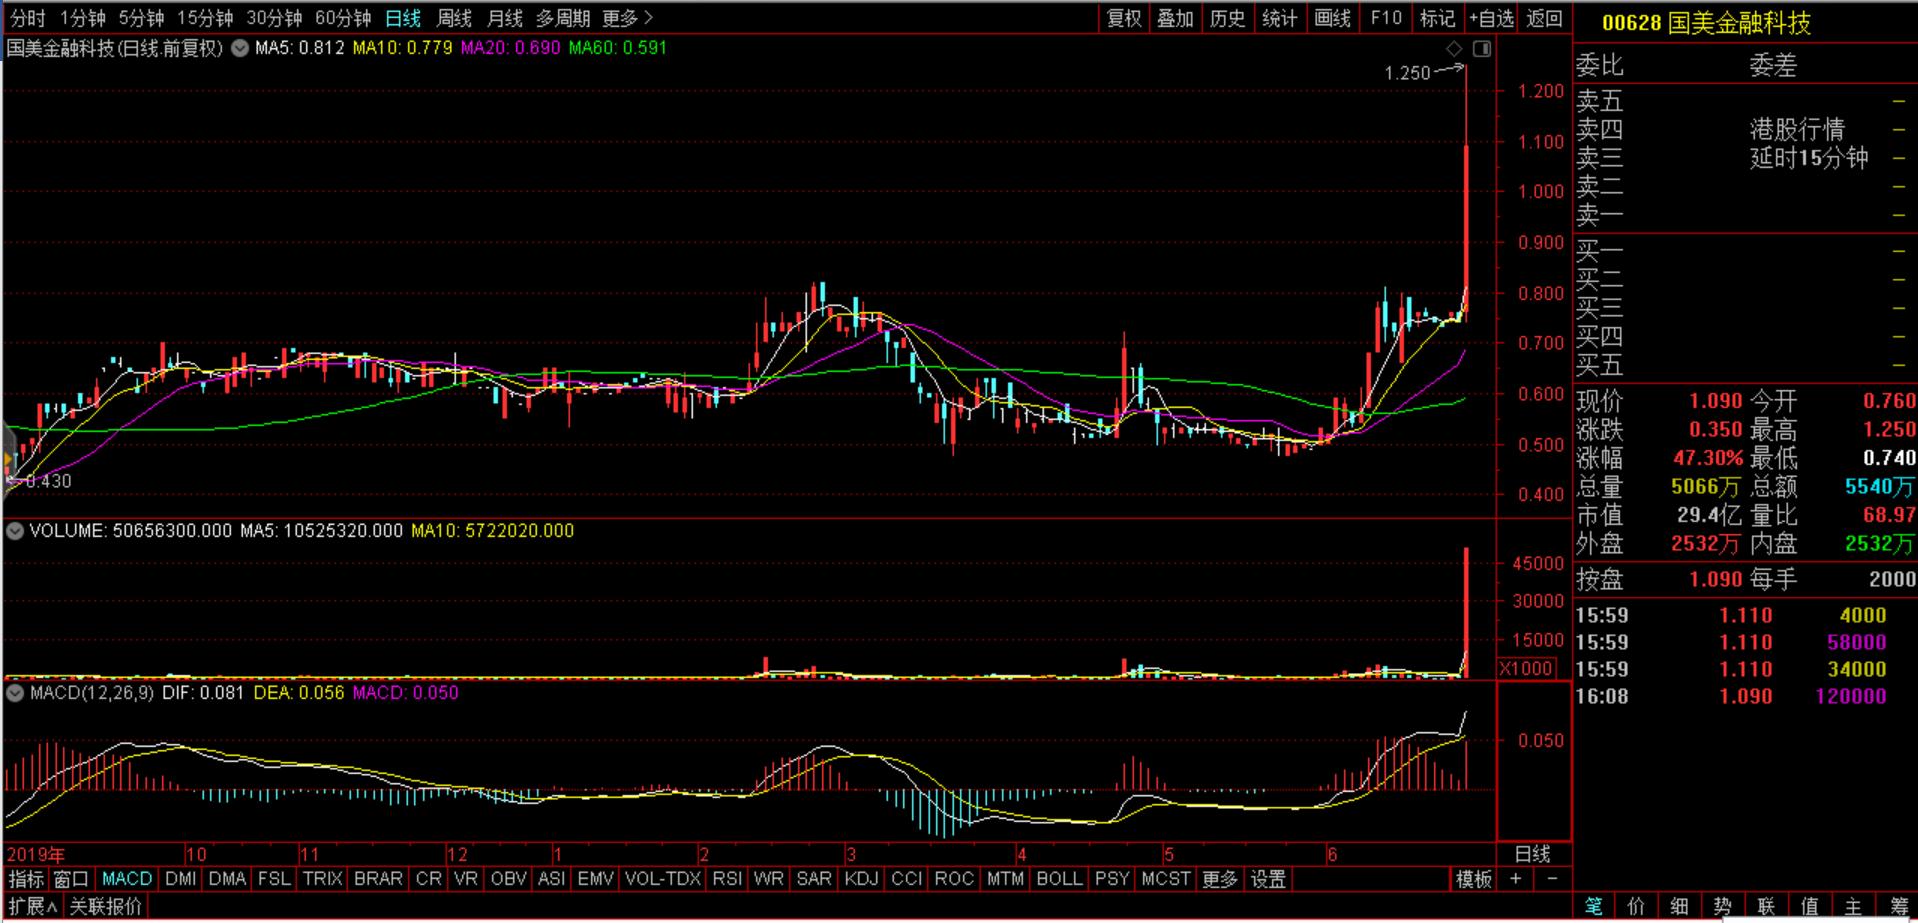Select the MTM indicator tab
Viewport: 1918px width, 923px height.
pos(1005,879)
